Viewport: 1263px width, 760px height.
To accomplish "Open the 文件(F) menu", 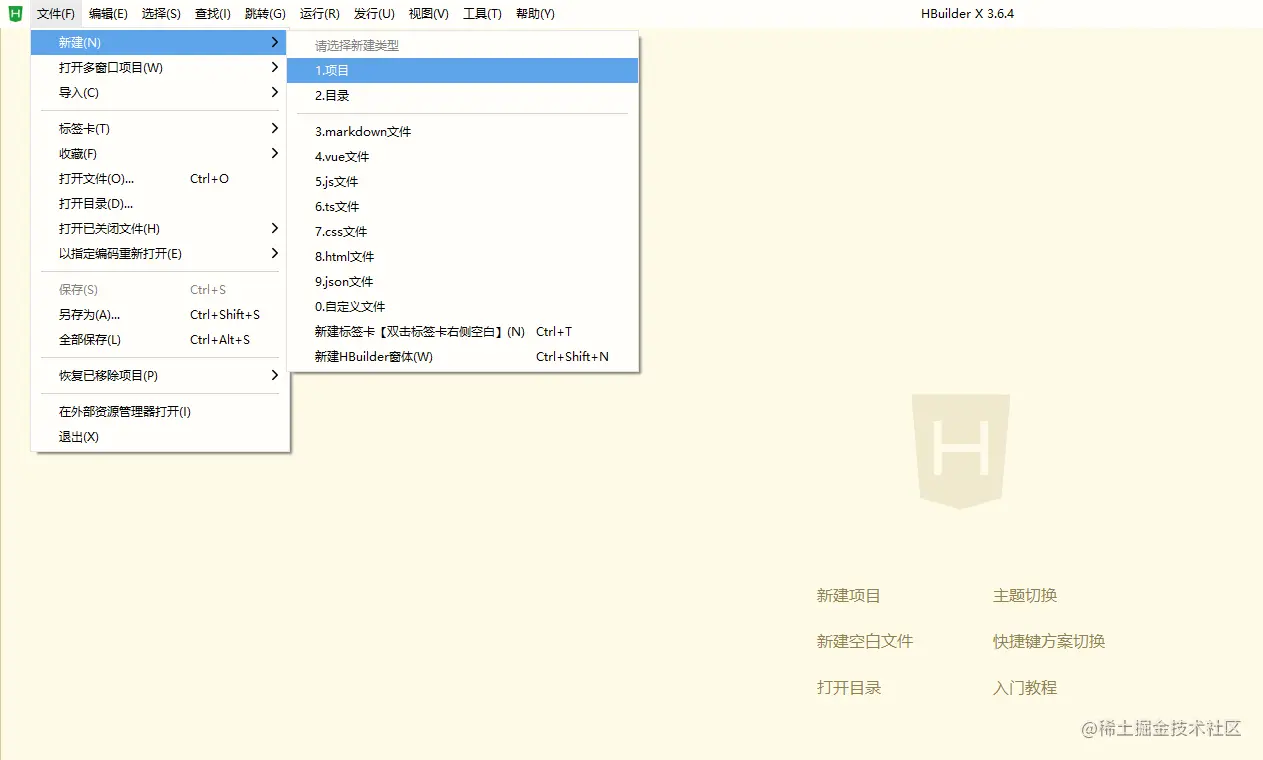I will pyautogui.click(x=56, y=14).
